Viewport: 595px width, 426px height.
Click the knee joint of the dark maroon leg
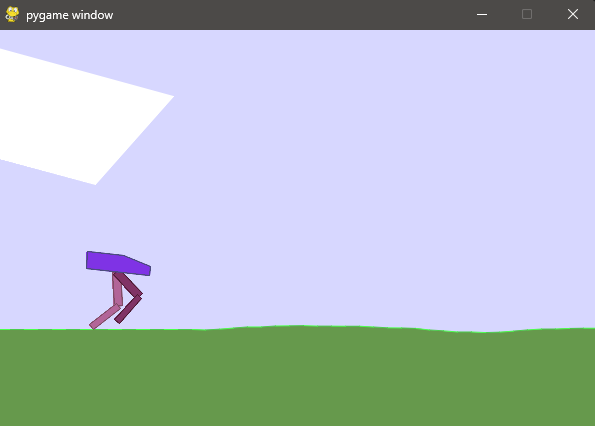(140, 294)
